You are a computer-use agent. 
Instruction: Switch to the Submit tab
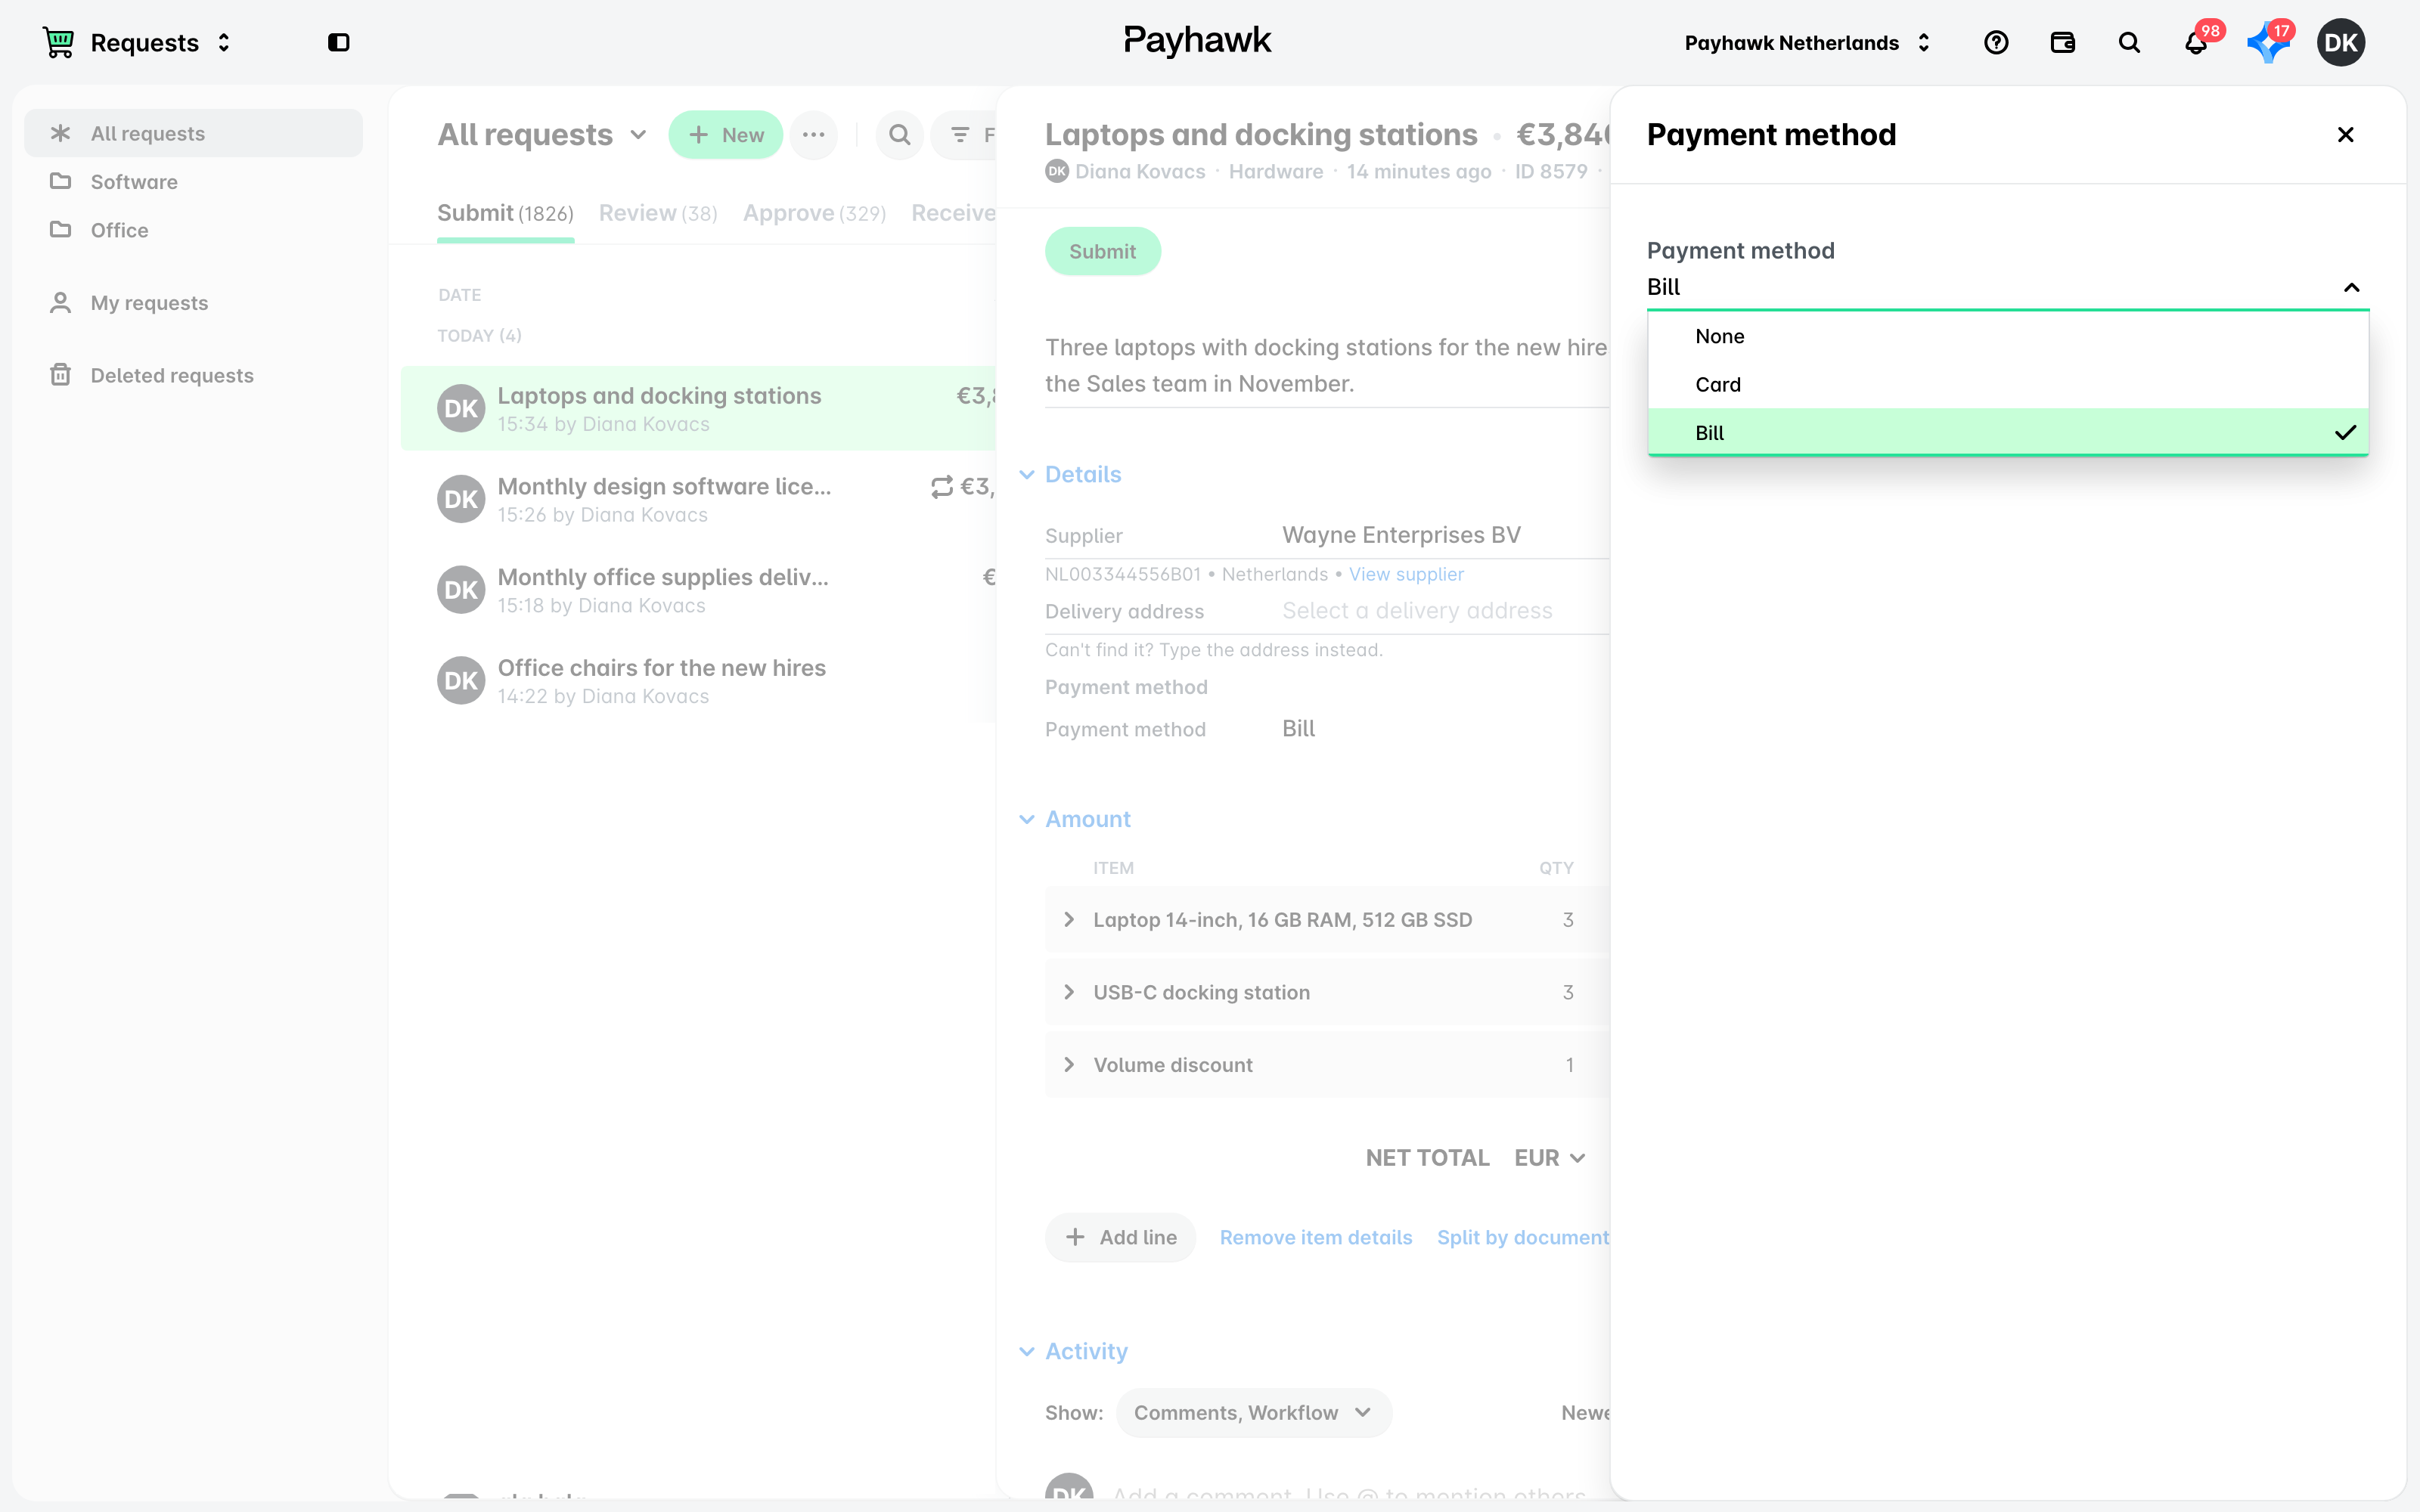505,213
